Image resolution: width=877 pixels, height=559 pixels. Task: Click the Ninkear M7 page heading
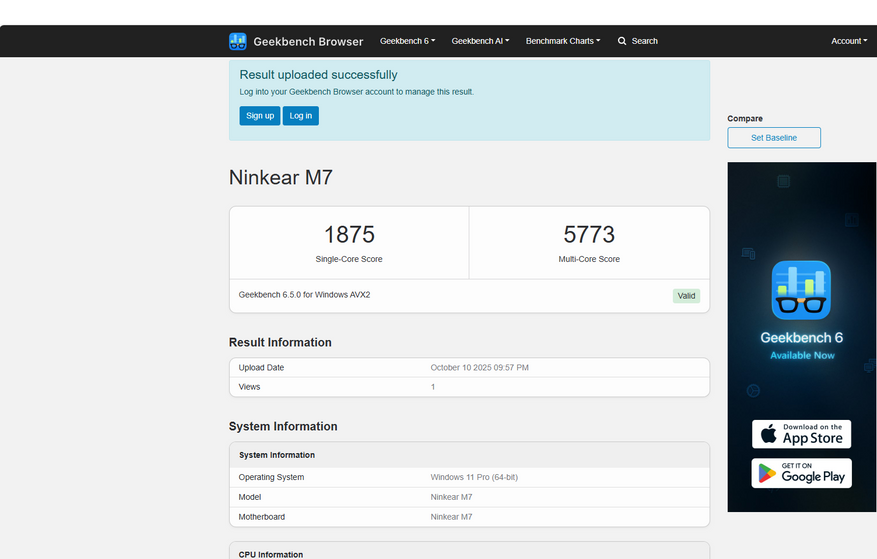coord(281,178)
